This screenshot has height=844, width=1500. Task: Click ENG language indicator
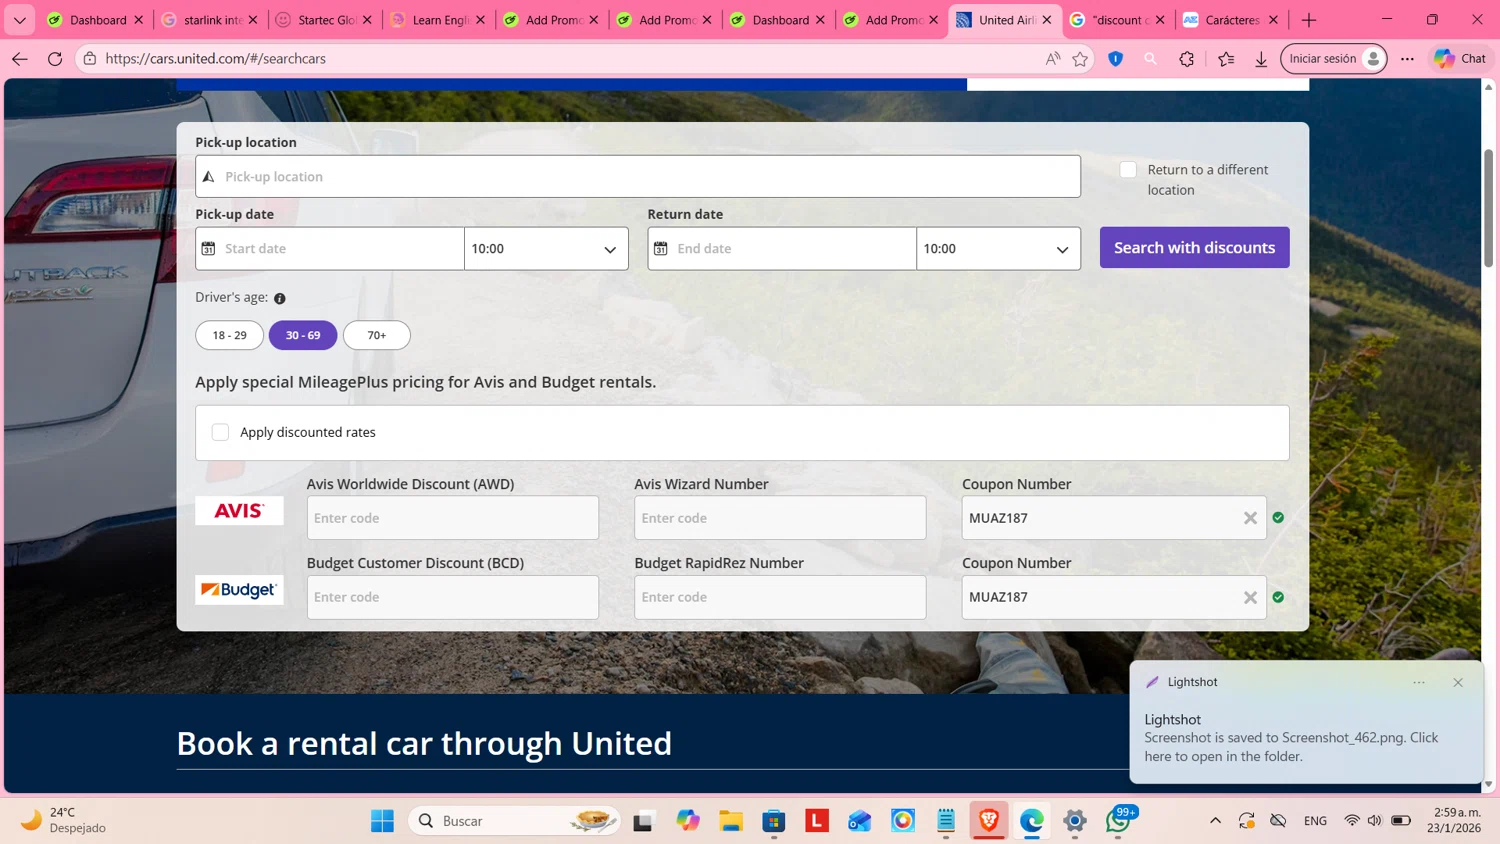click(x=1315, y=821)
